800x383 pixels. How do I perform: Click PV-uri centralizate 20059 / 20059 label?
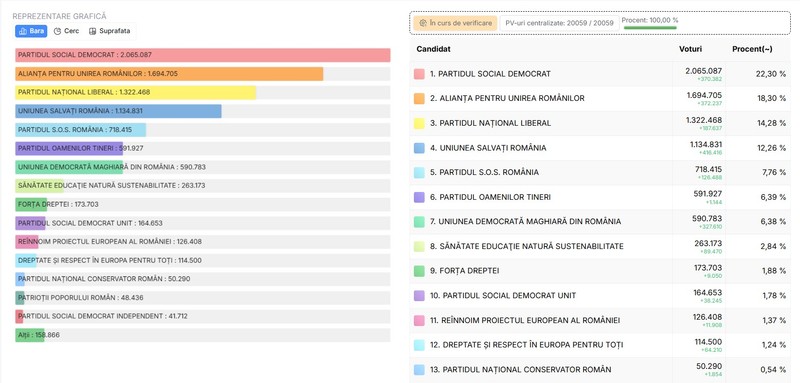[559, 23]
